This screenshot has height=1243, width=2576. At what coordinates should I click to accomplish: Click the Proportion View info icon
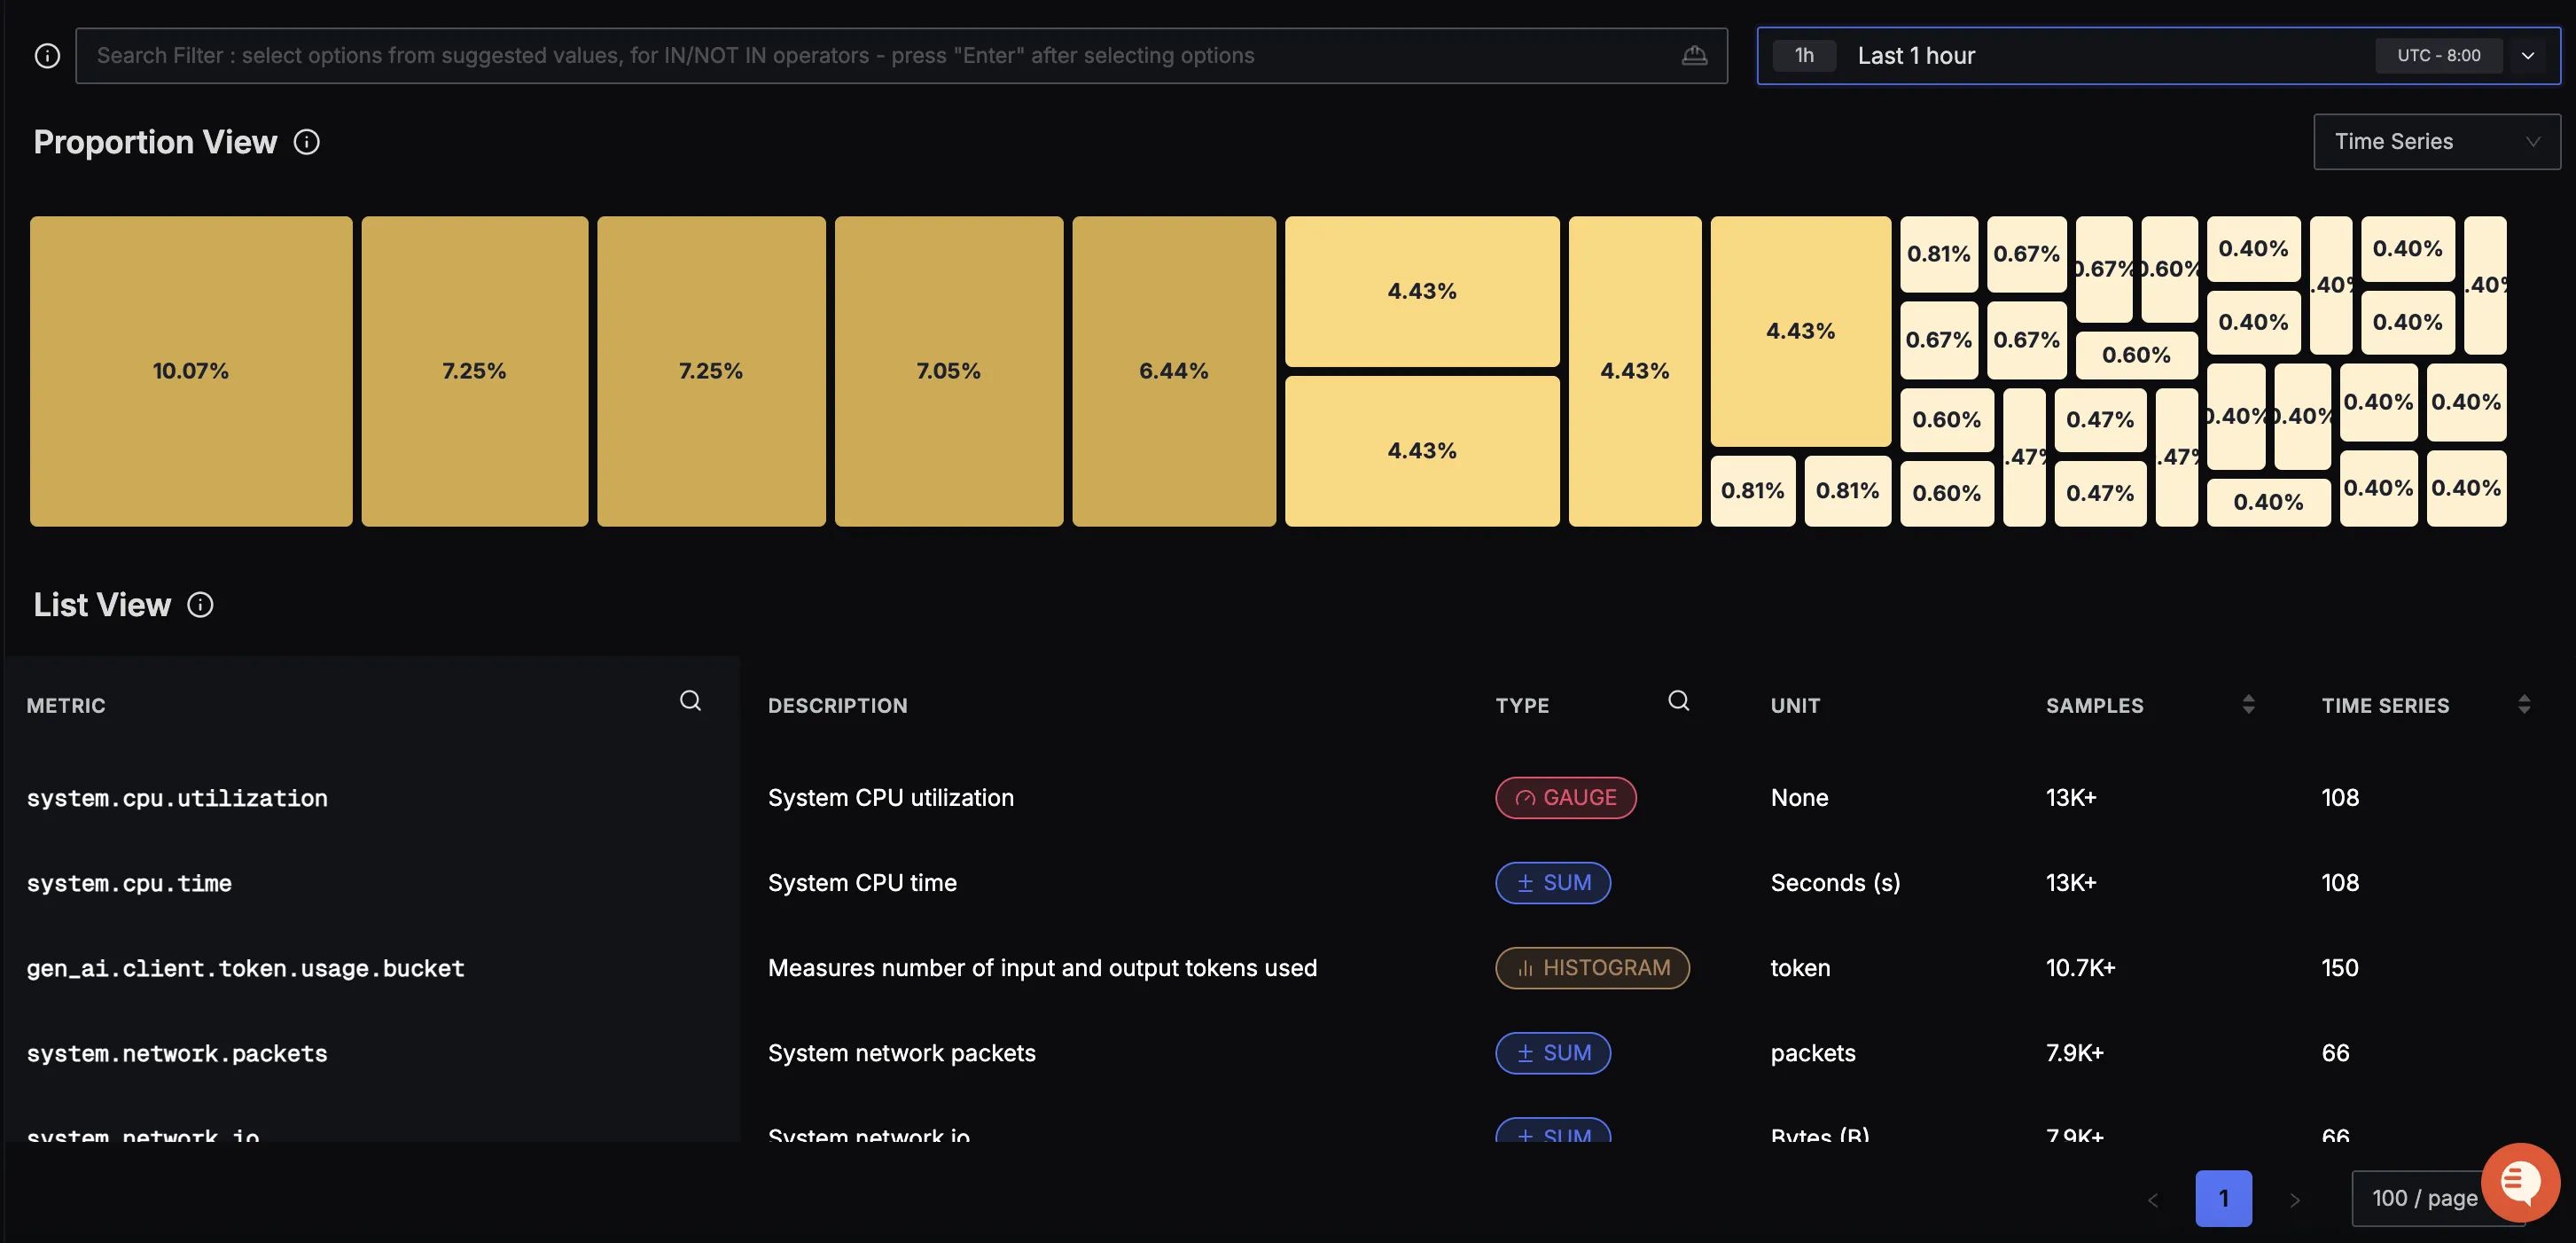click(x=306, y=142)
